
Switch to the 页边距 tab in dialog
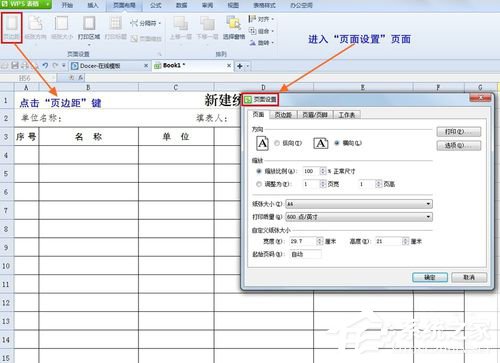pos(283,115)
